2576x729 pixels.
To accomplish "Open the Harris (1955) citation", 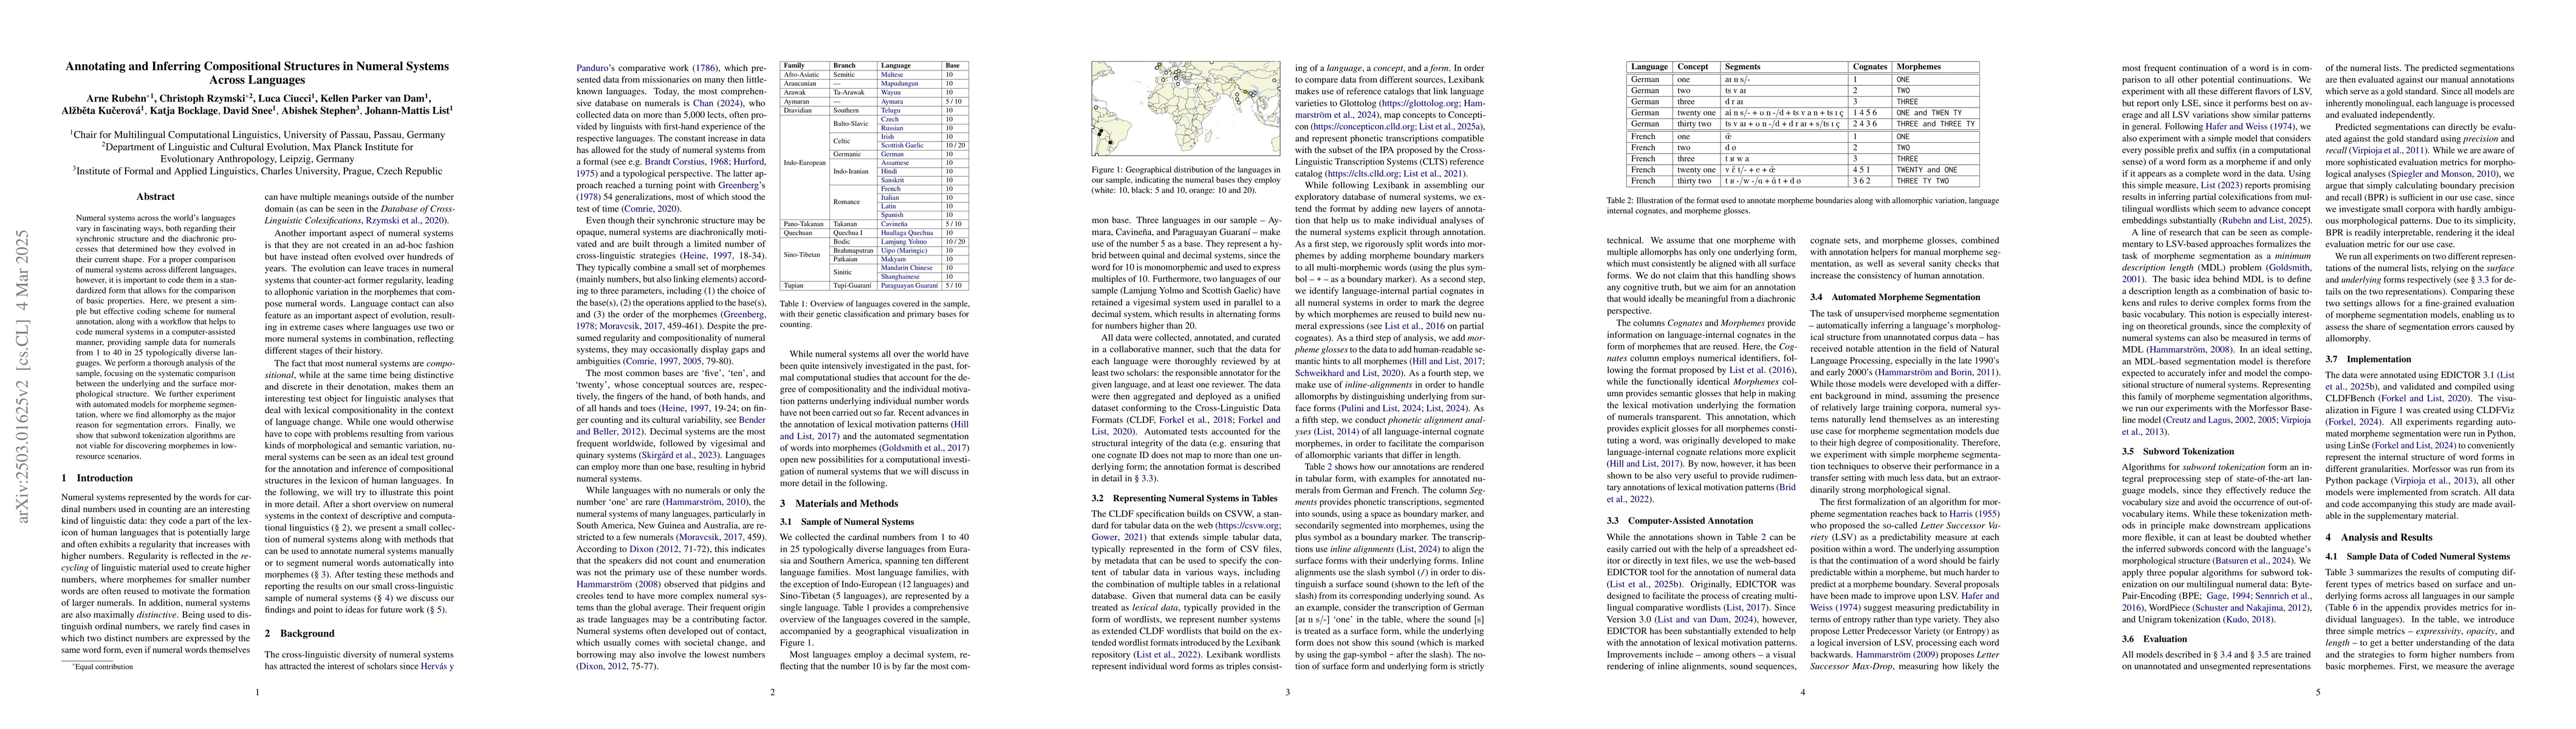I will pos(1975,514).
